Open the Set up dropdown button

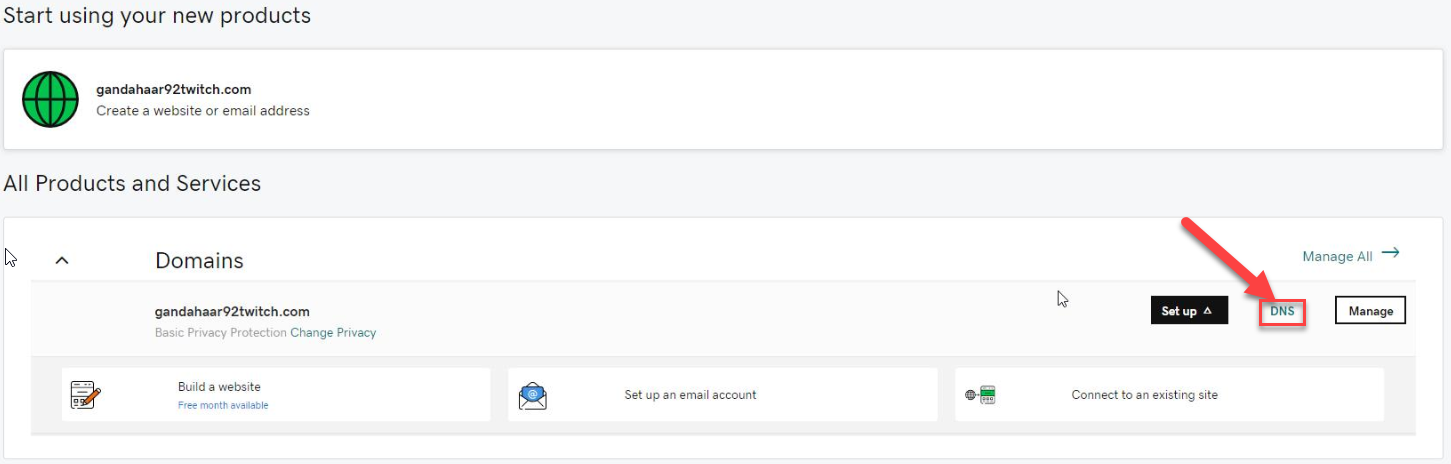pyautogui.click(x=1189, y=311)
